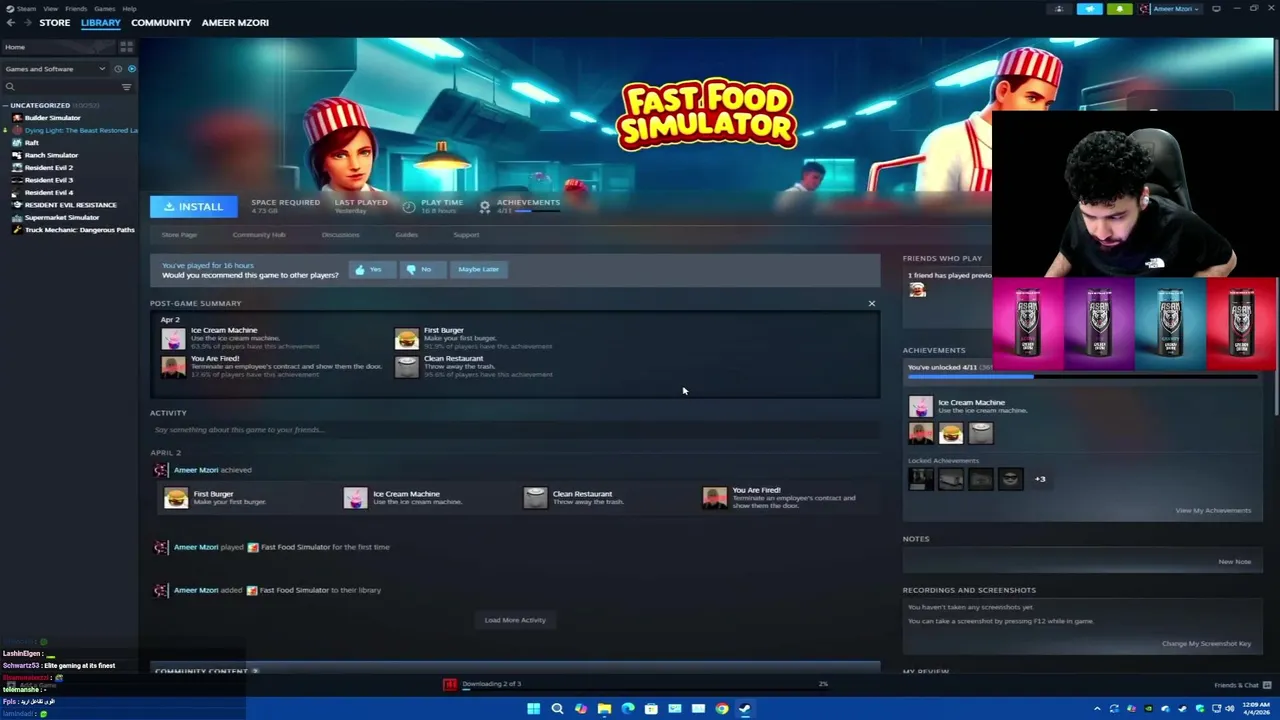The height and width of the screenshot is (720, 1280).
Task: Open the achievements gear icon in header
Action: pos(485,206)
